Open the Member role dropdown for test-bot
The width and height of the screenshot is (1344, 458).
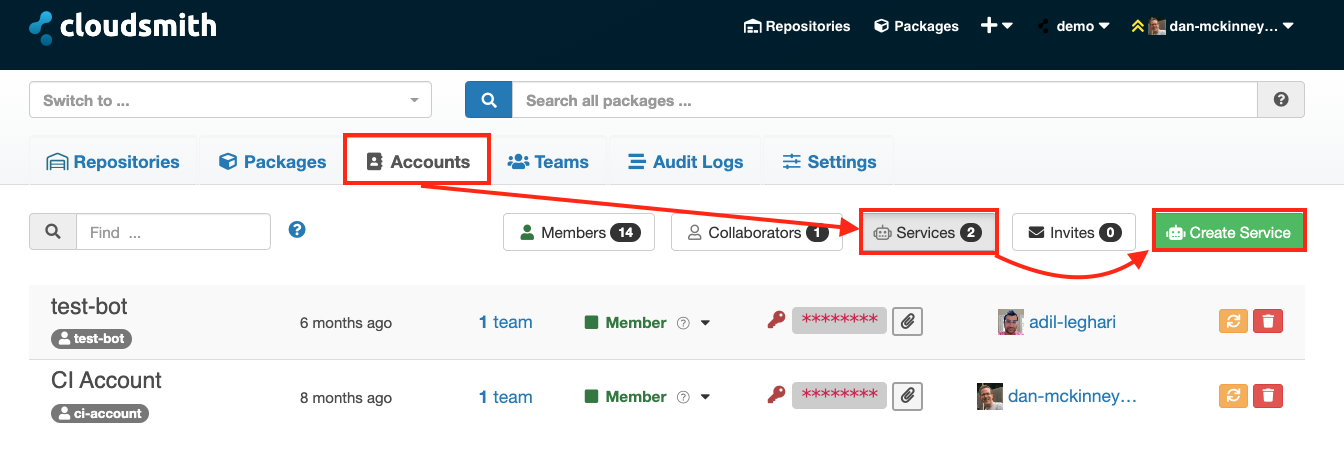[647, 322]
